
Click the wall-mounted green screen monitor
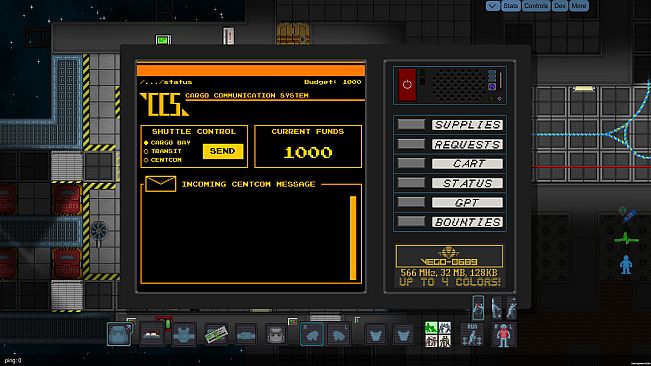[x=164, y=40]
